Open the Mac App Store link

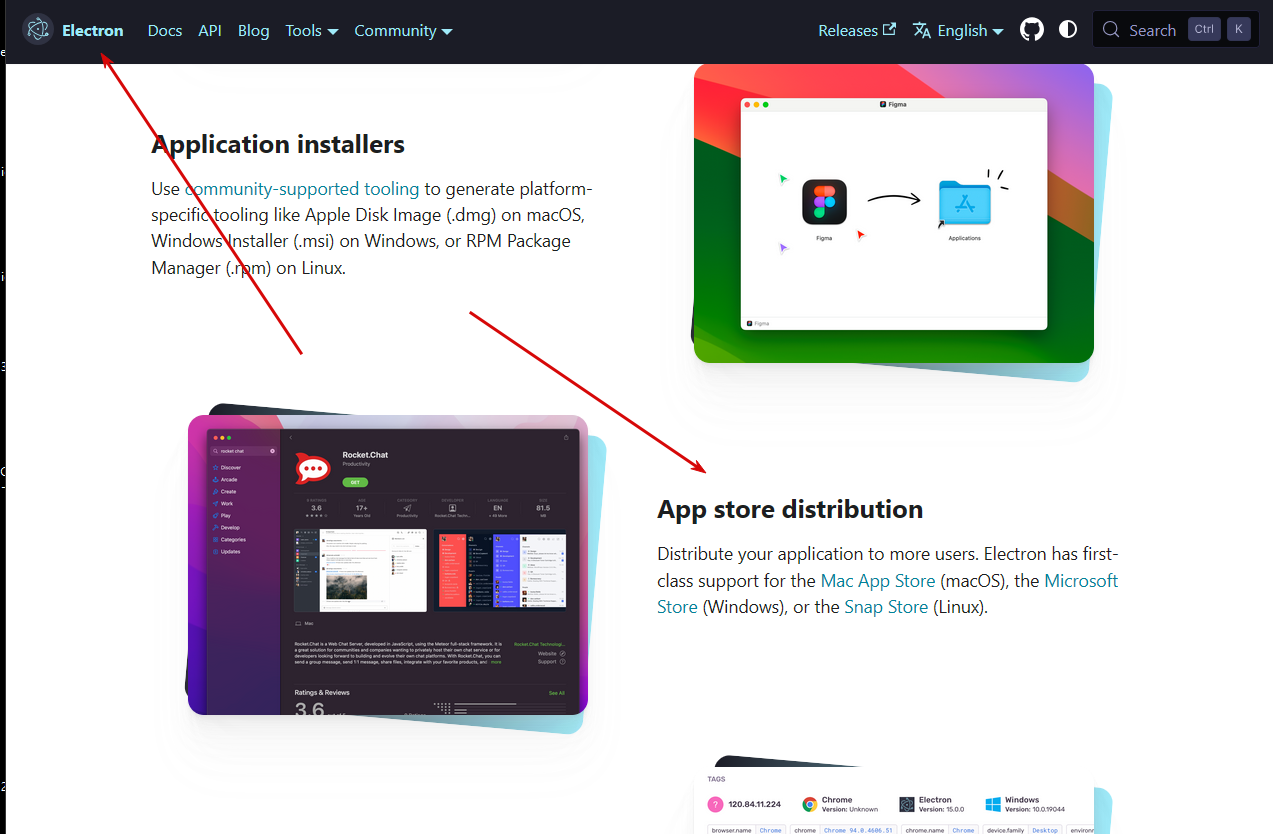click(x=878, y=580)
